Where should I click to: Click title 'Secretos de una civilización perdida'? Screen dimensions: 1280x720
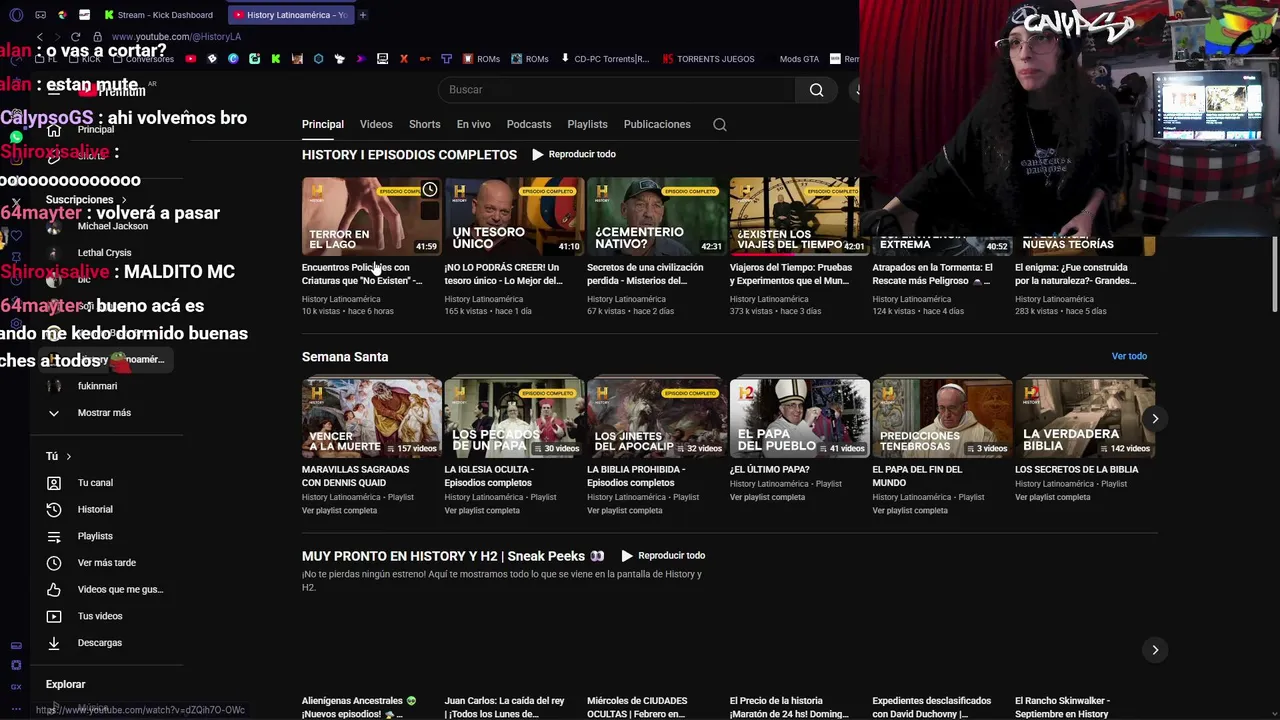point(645,274)
